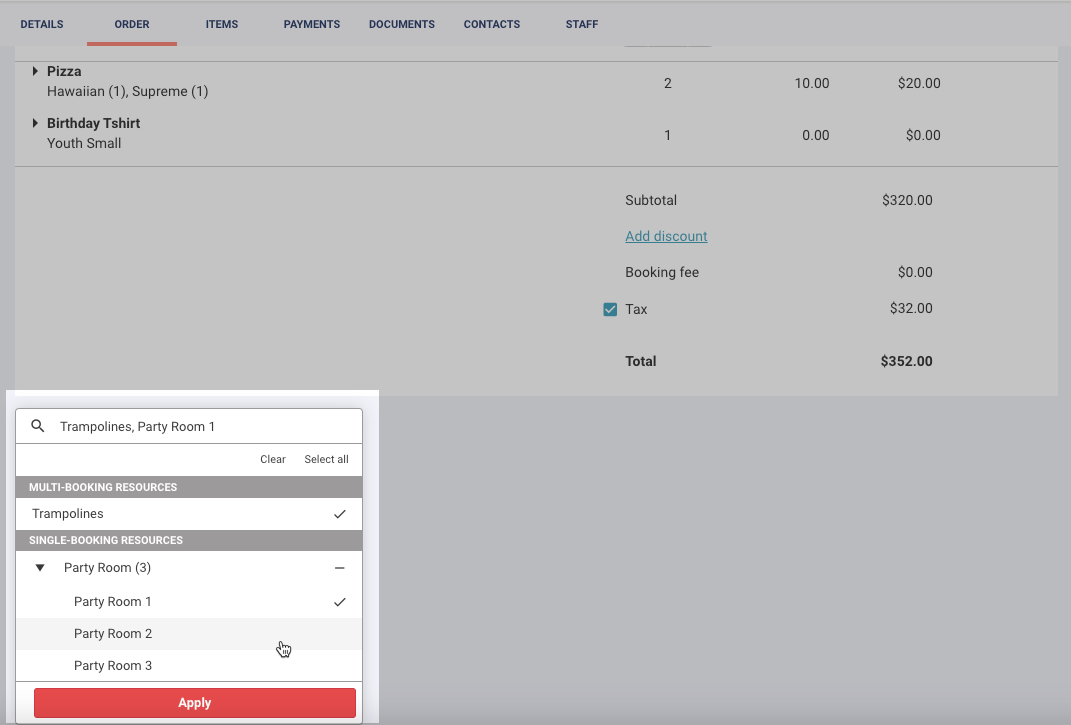Screen dimensions: 1071x725
Task: Clear all selected resources
Action: pyautogui.click(x=273, y=459)
